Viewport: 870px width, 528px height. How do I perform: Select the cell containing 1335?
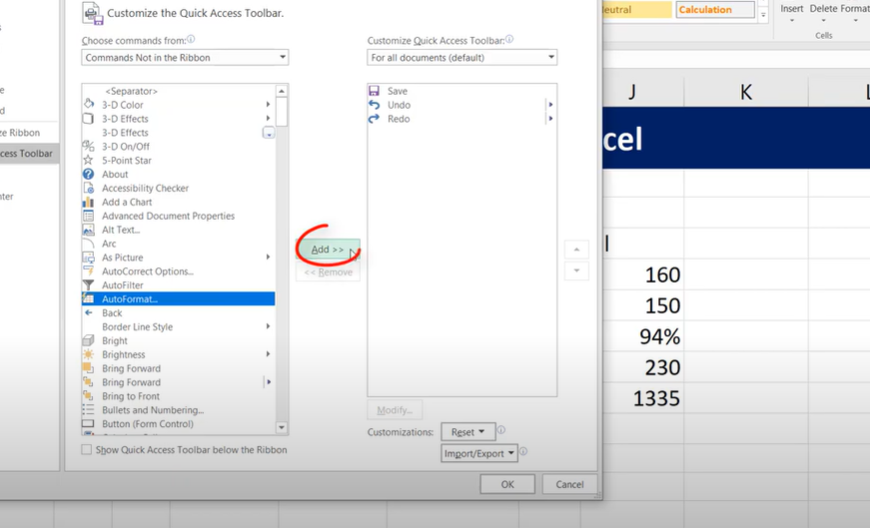click(643, 398)
